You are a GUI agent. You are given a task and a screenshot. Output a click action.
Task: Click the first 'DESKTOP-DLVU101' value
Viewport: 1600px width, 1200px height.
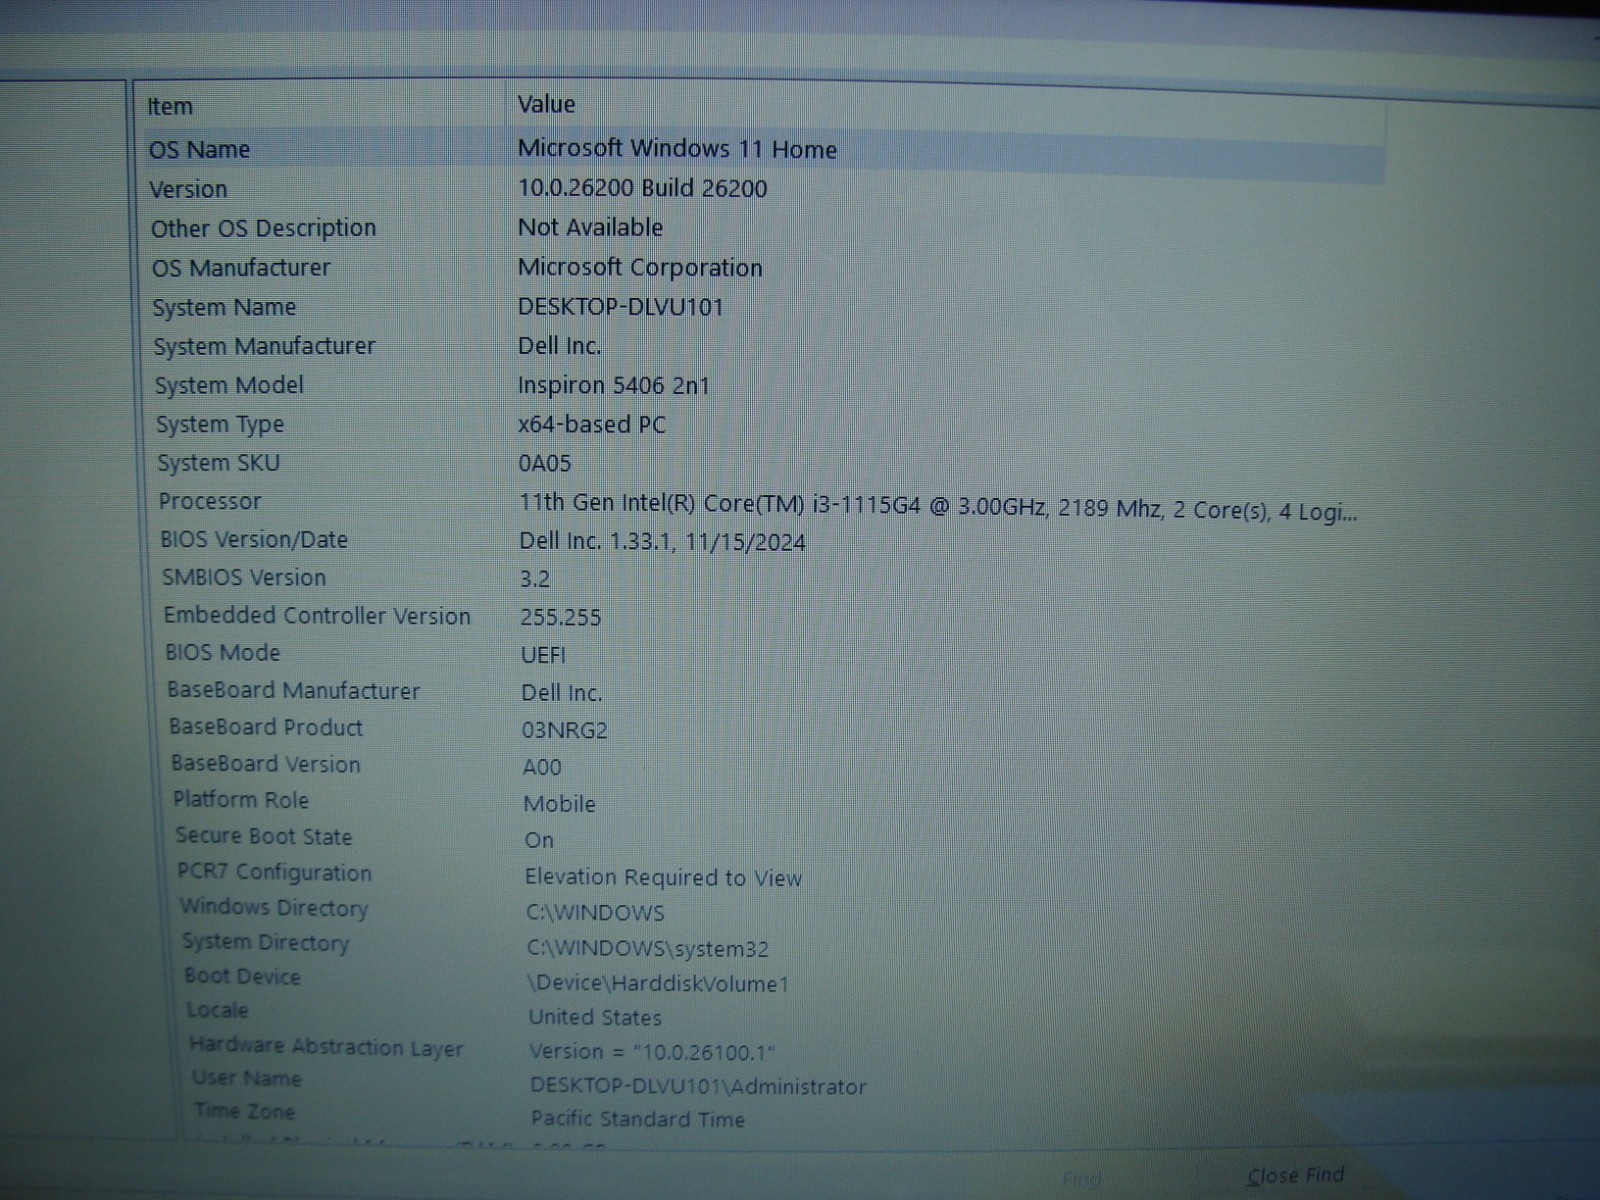620,307
